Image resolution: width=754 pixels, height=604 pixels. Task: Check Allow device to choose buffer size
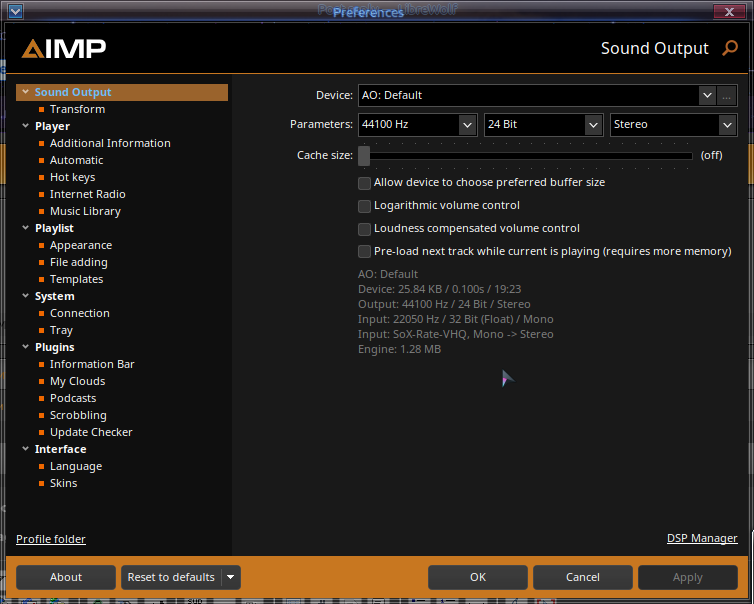point(365,183)
